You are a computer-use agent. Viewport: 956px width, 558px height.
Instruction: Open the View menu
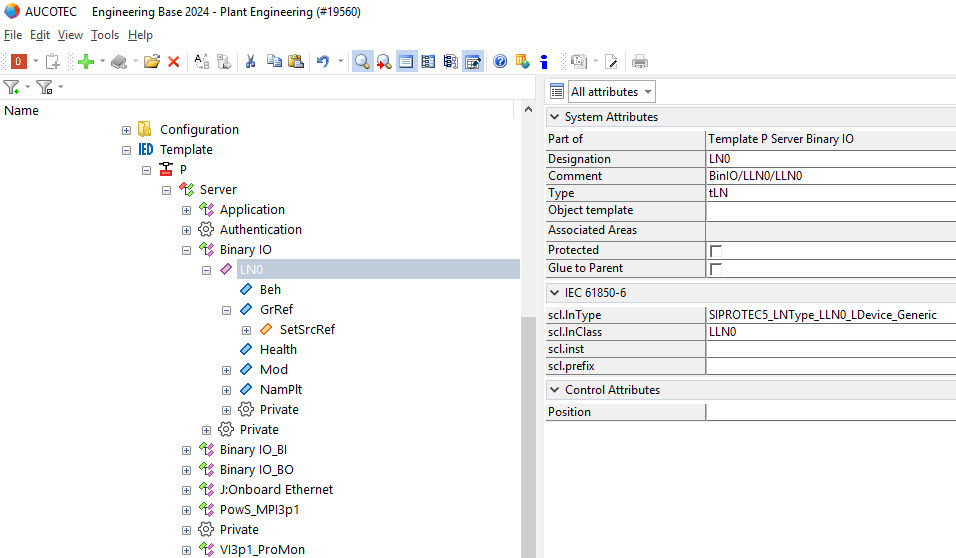tap(70, 35)
